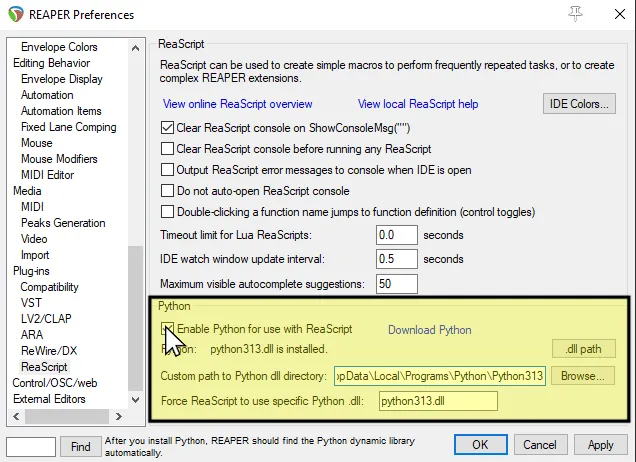Open Compatibility plug-in settings
The image size is (636, 462).
tap(49, 287)
